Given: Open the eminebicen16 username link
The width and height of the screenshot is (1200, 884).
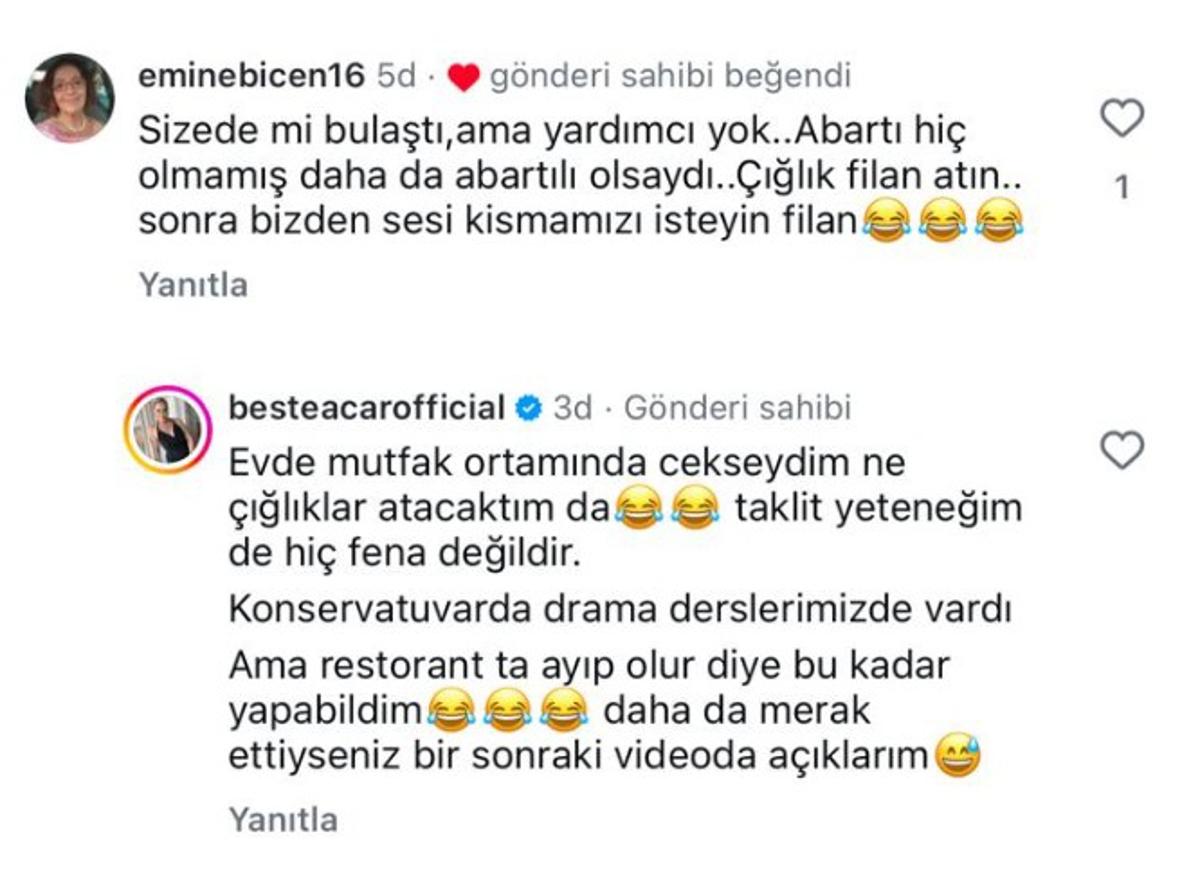Looking at the screenshot, I should coord(251,76).
